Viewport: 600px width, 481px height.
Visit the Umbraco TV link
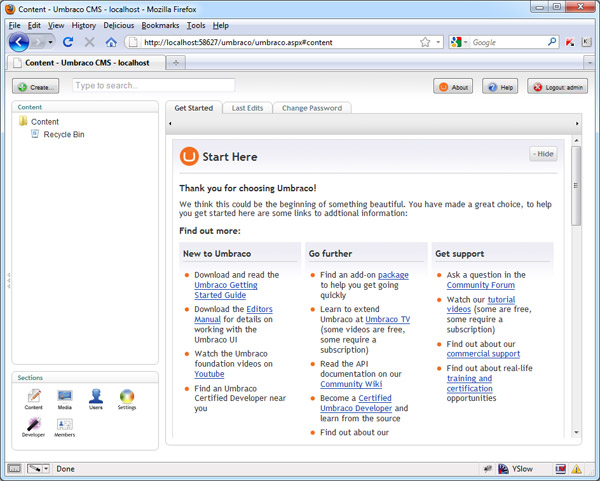coord(388,319)
